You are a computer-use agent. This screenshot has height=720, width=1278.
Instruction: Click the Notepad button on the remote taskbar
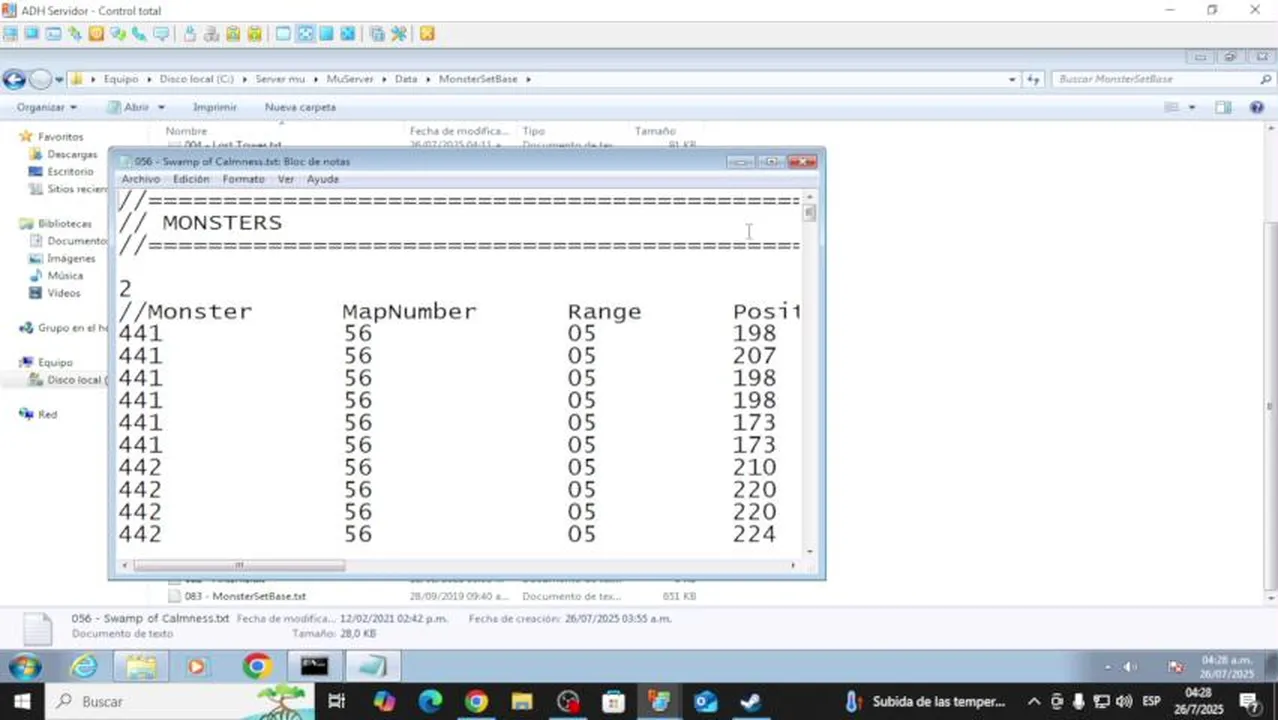point(372,666)
